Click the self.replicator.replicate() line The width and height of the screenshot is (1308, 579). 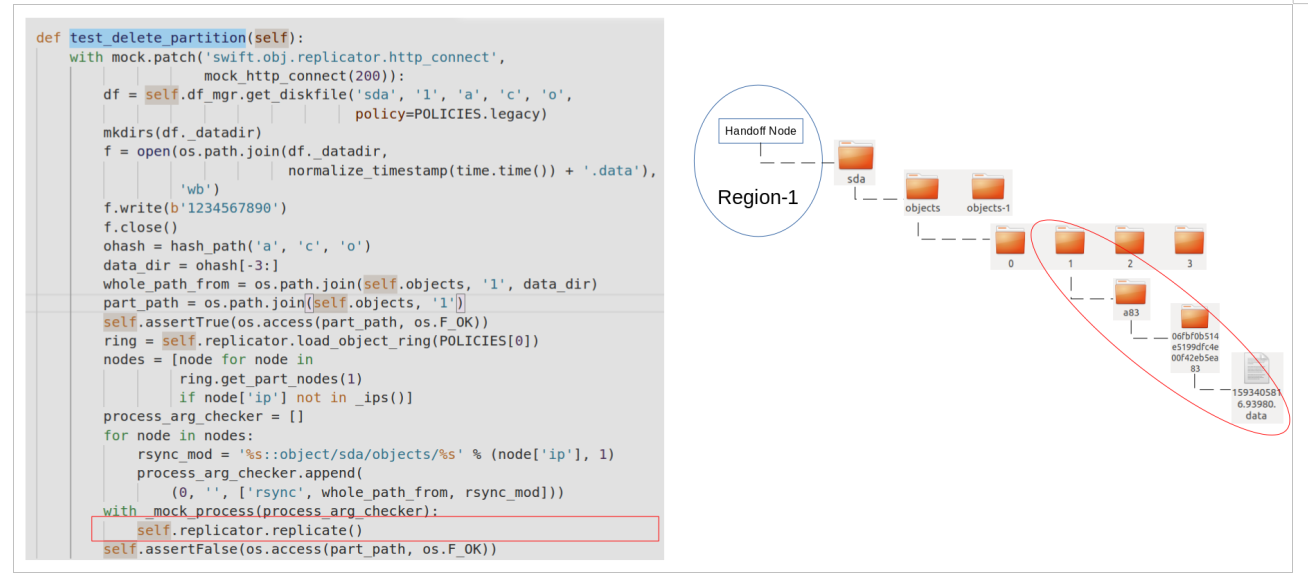[x=250, y=530]
